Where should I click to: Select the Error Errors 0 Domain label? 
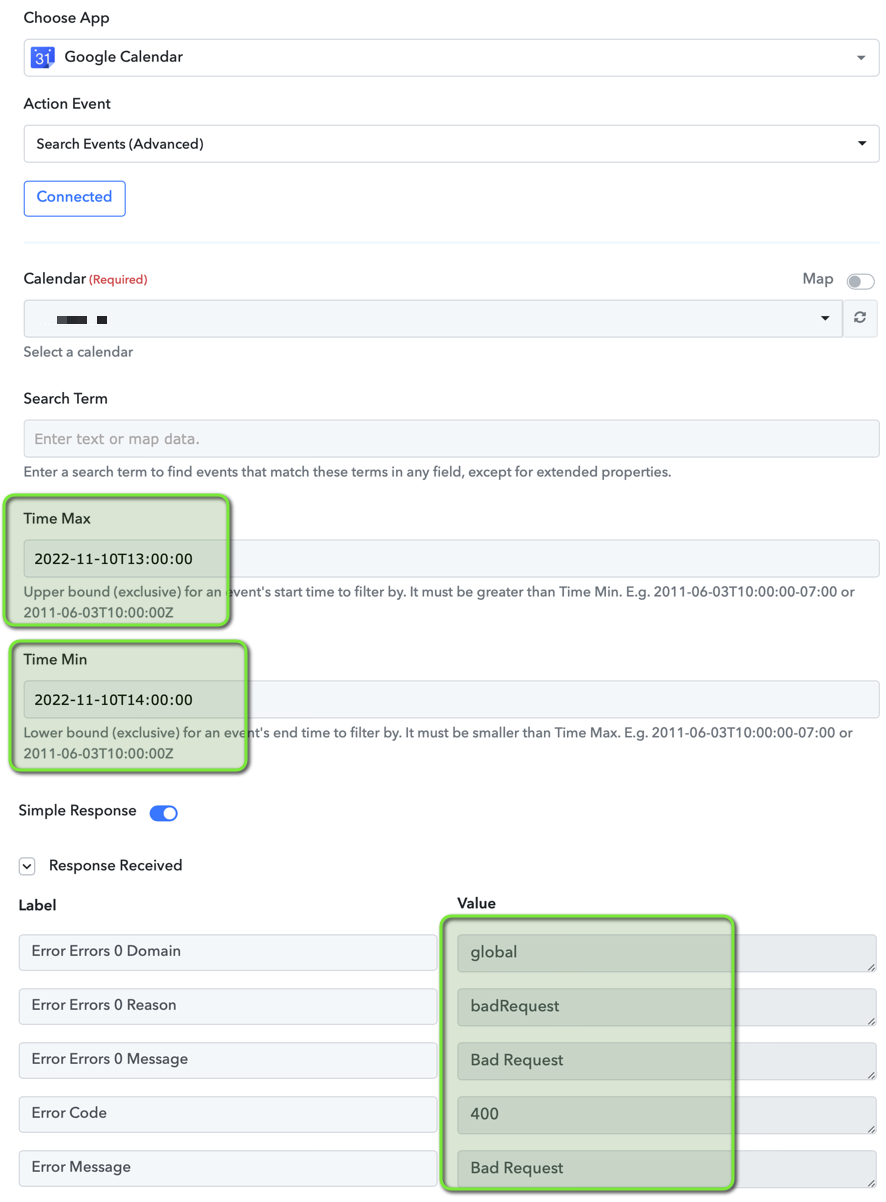click(228, 952)
